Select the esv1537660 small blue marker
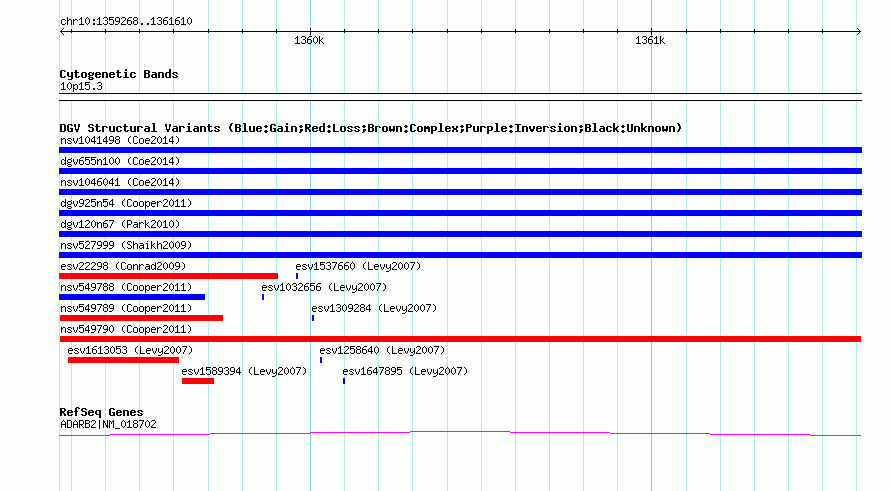Image resolution: width=890 pixels, height=491 pixels. (297, 276)
